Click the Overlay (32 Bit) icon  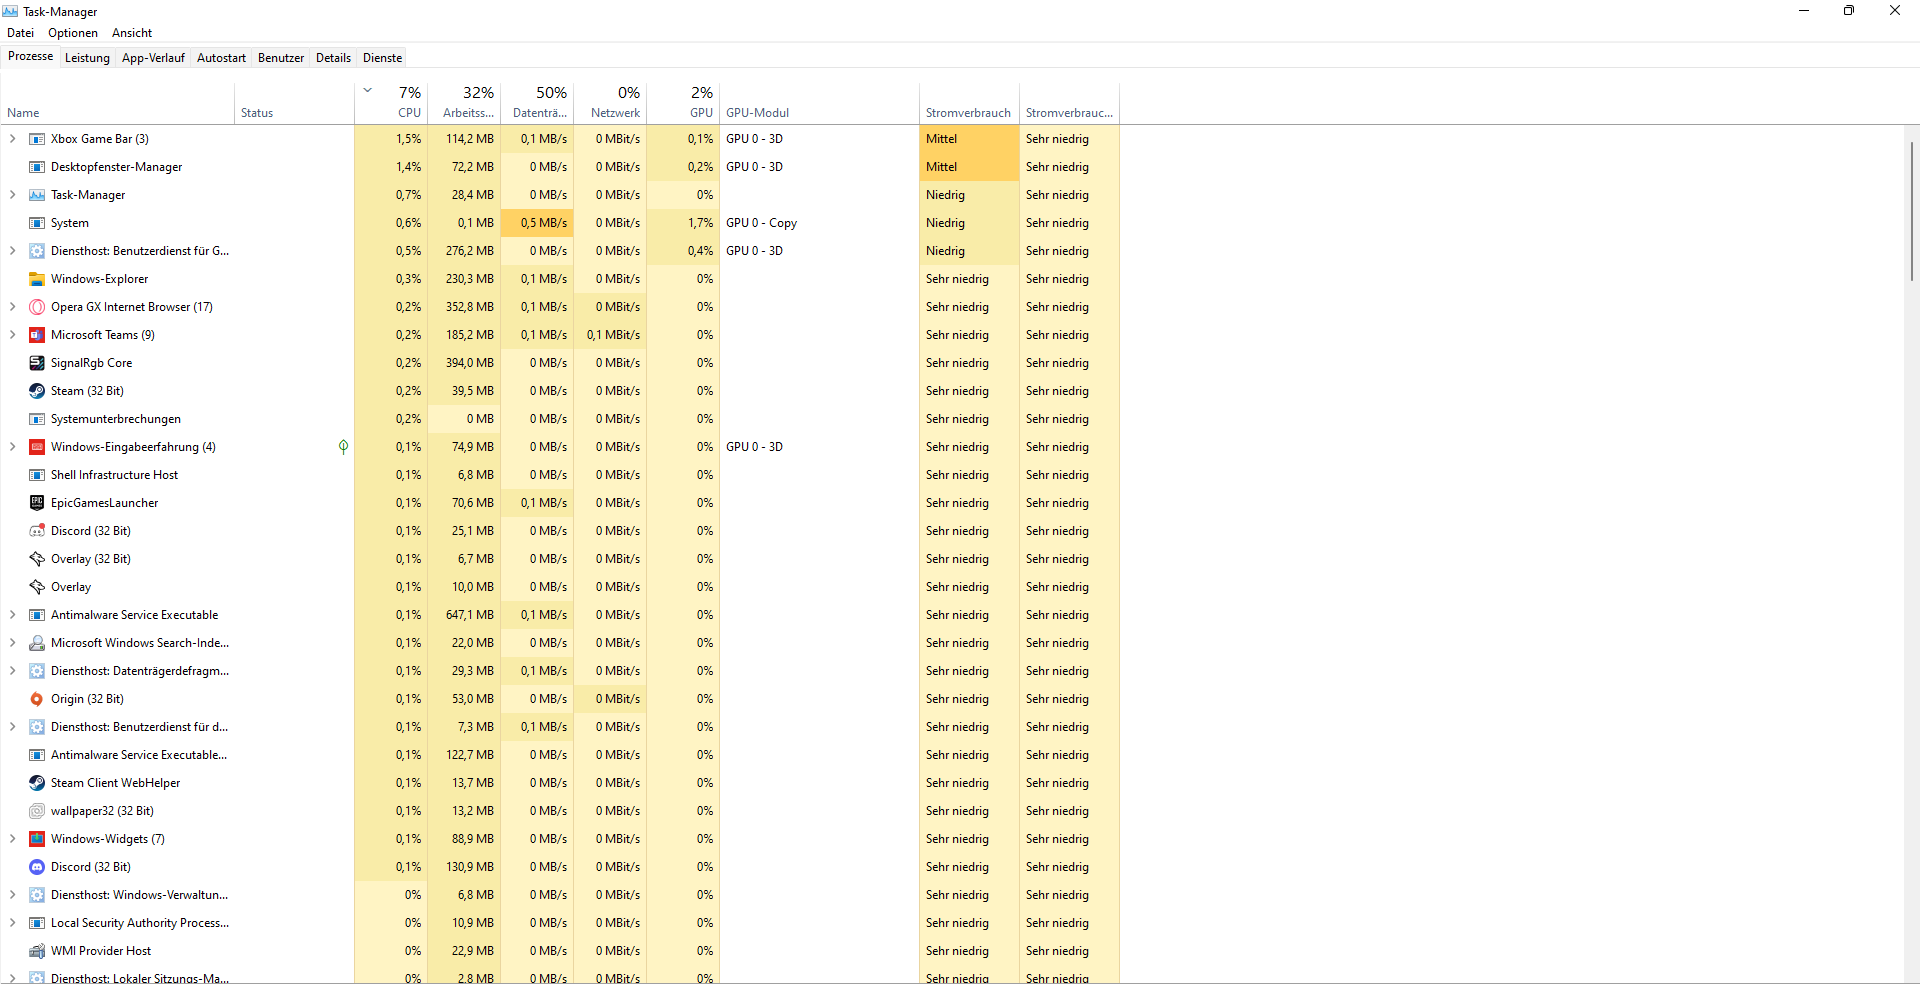coord(37,559)
